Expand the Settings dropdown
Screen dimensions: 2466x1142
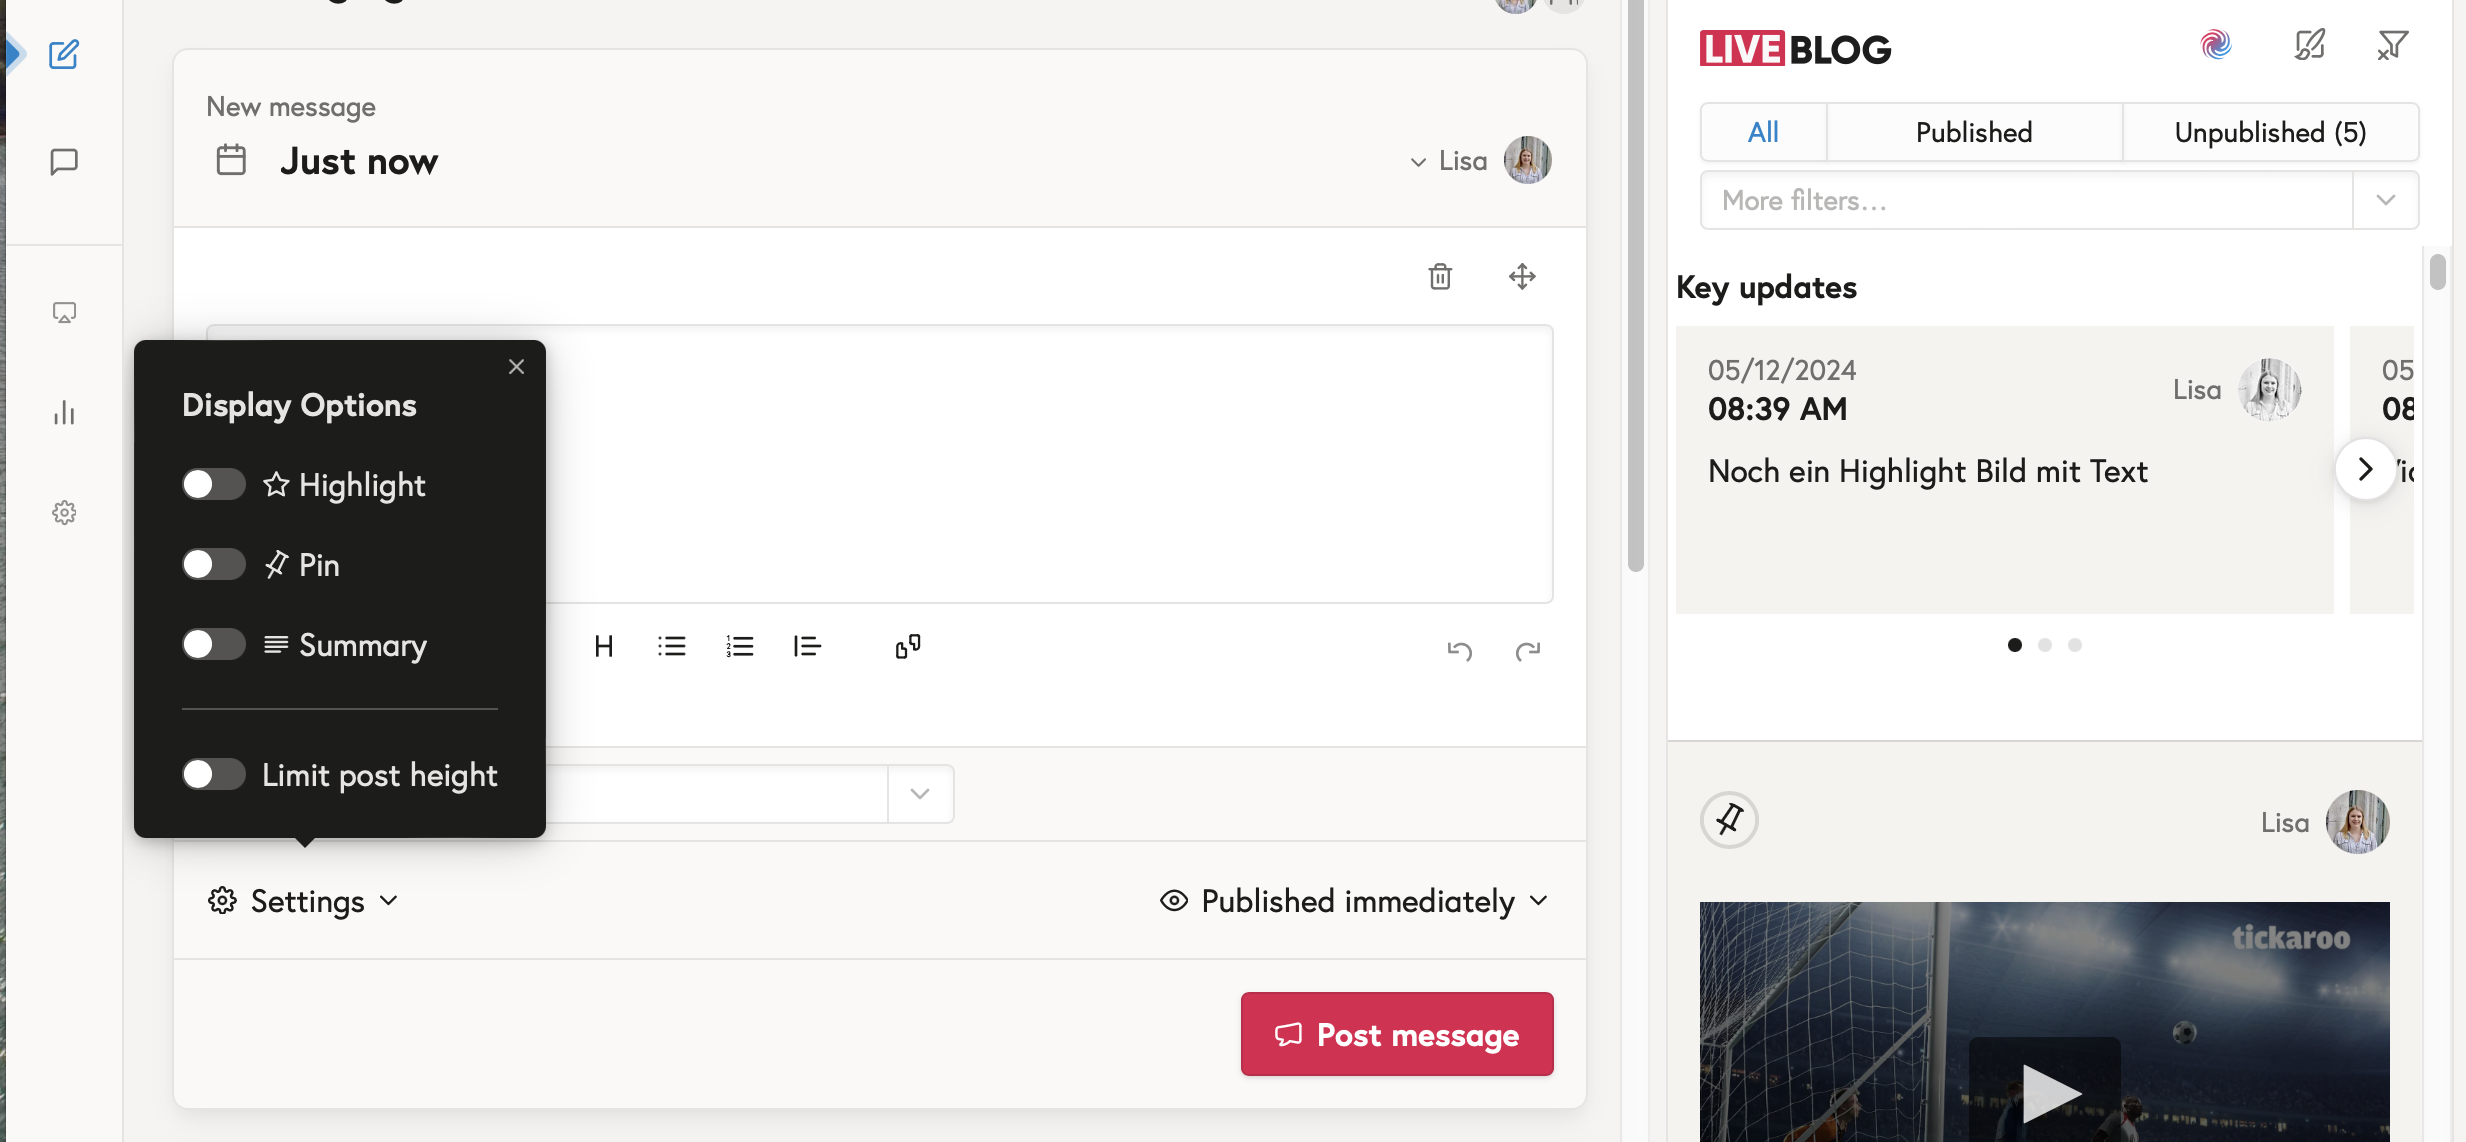pos(304,901)
